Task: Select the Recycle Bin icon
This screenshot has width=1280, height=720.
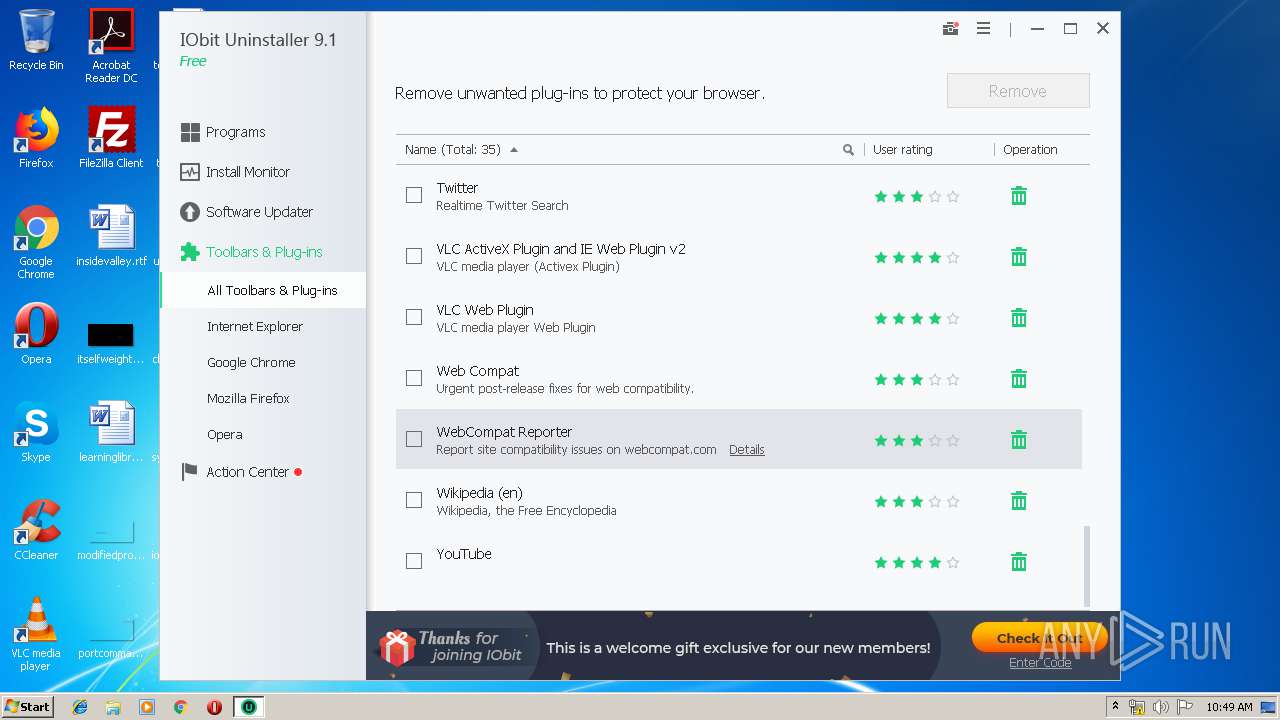Action: tap(36, 40)
